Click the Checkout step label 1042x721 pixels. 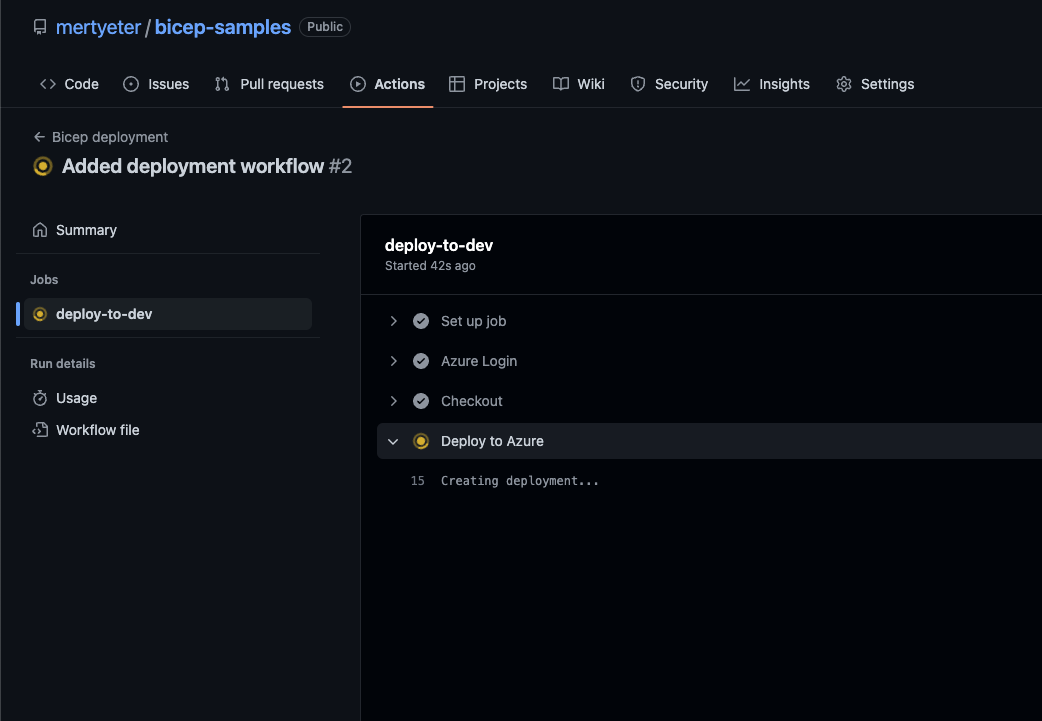coord(471,401)
